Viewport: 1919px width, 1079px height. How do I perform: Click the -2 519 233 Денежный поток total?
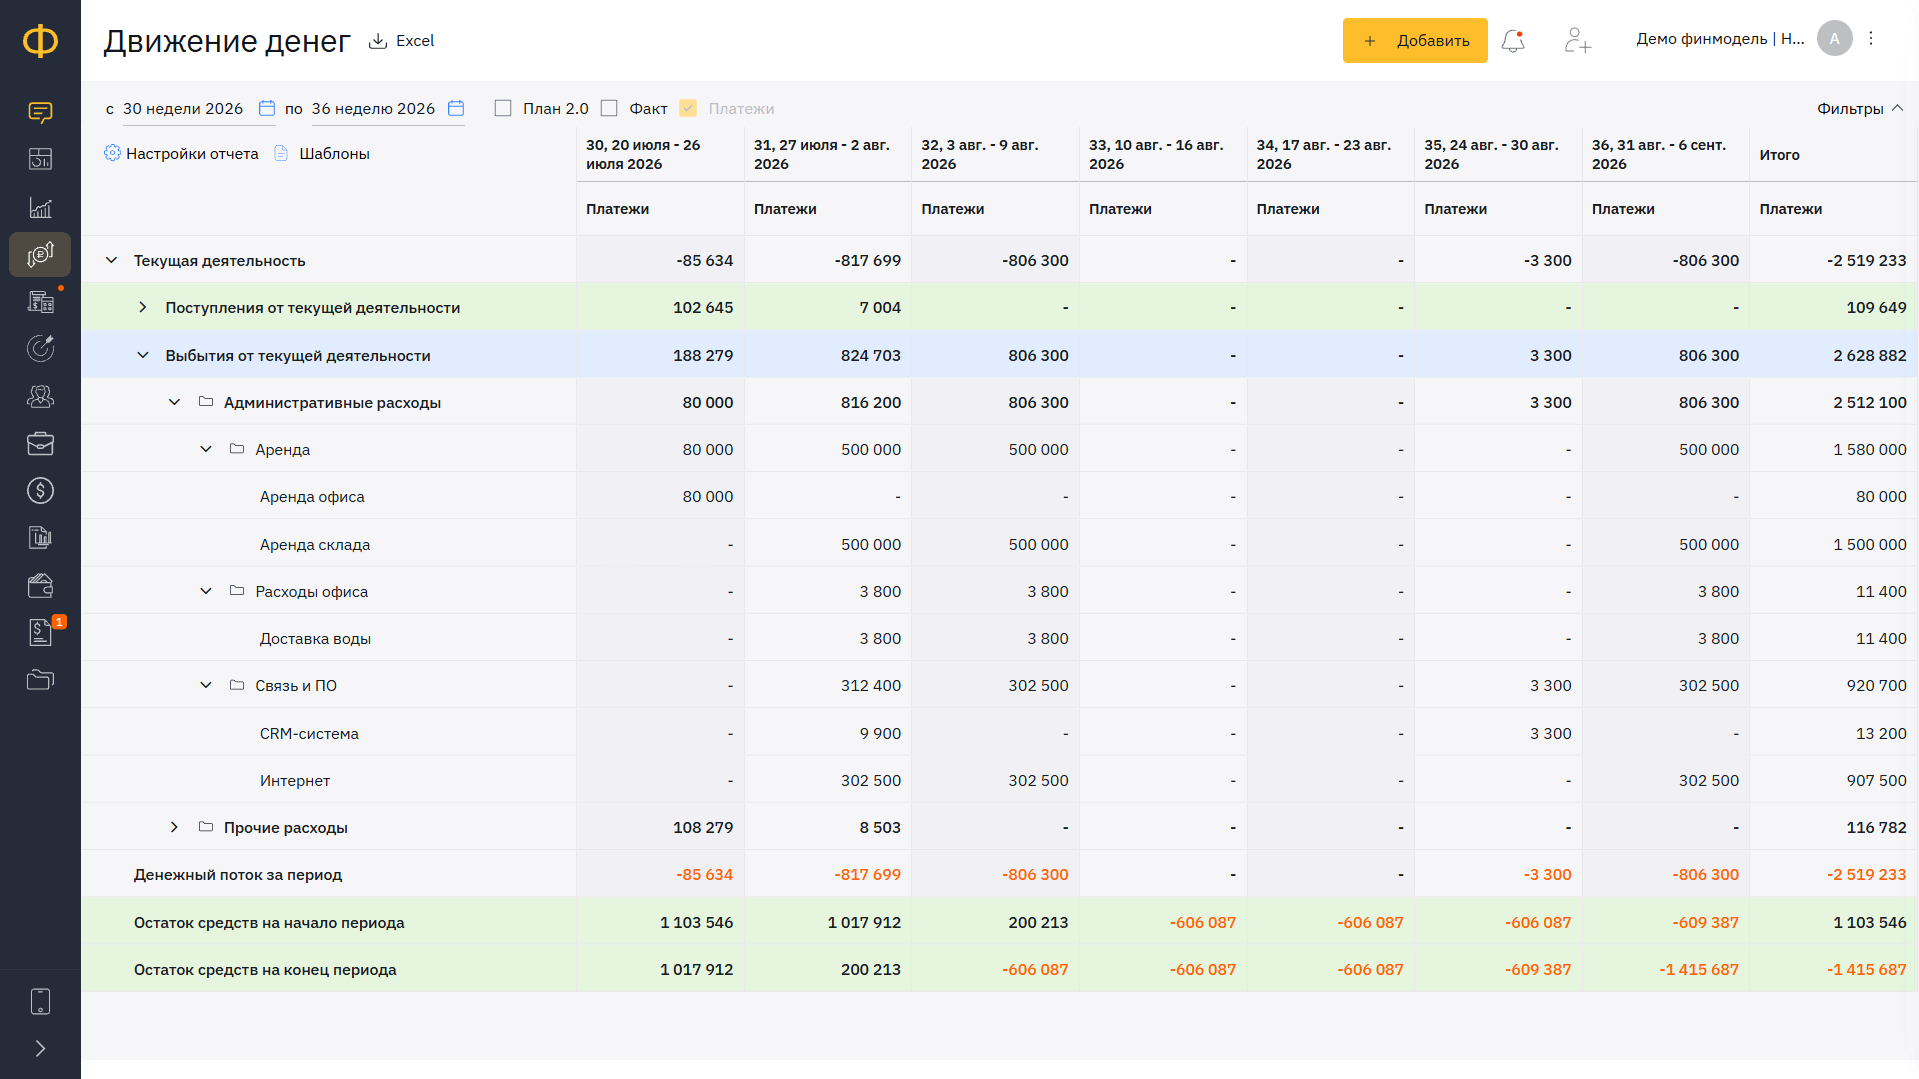[x=1866, y=874]
